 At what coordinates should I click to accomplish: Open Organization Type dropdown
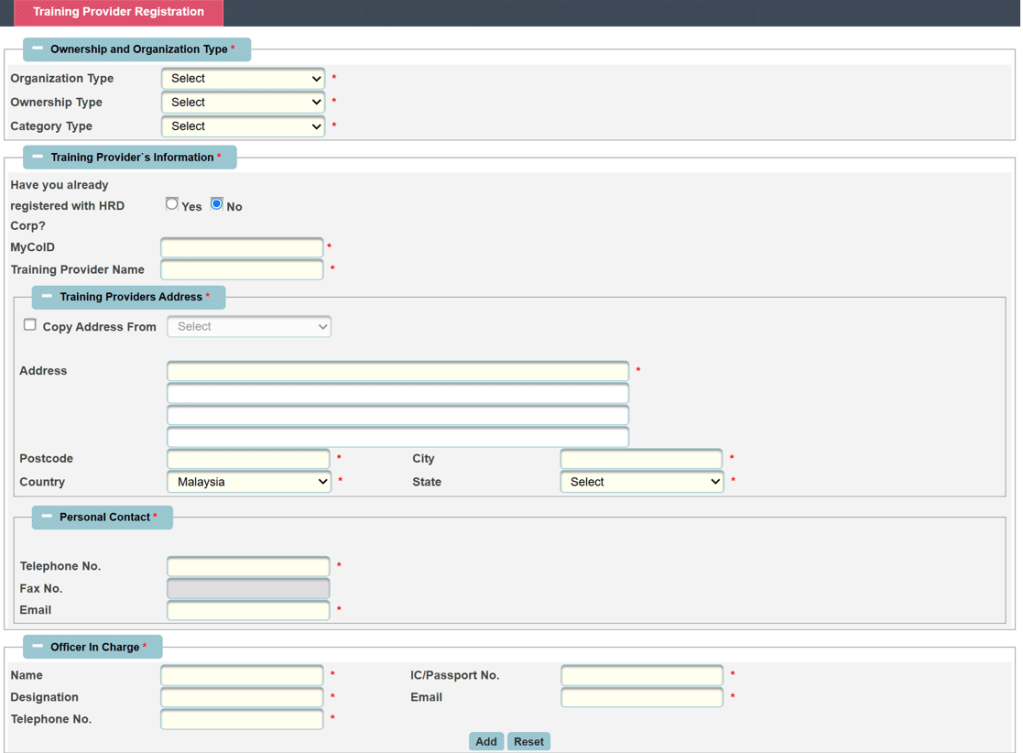click(243, 78)
